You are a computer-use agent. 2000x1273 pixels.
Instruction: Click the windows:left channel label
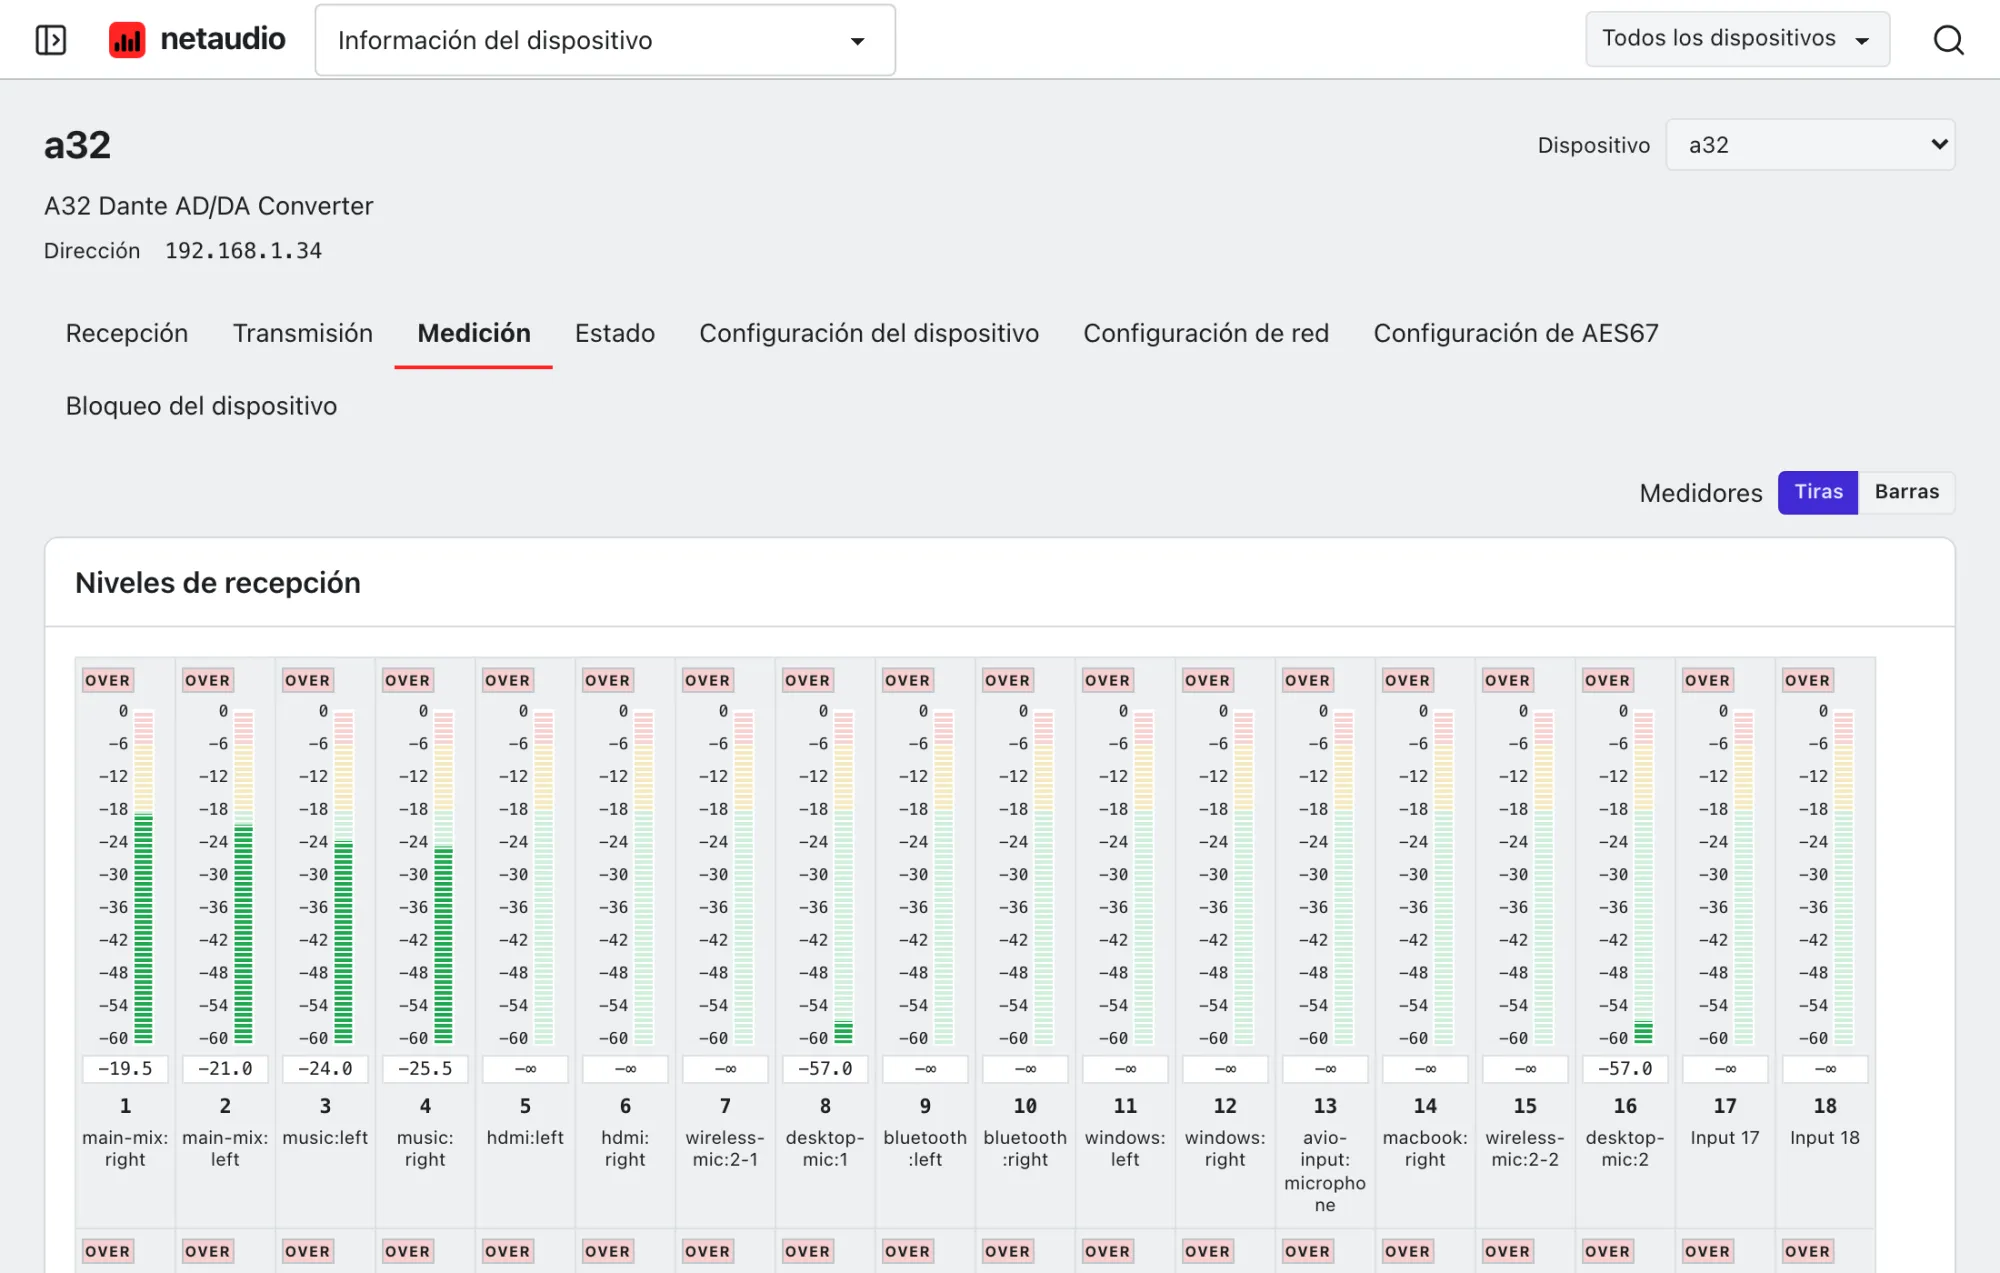click(1125, 1149)
